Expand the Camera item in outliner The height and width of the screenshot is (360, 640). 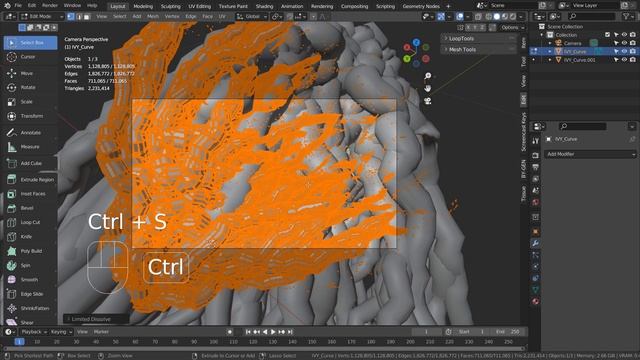coord(550,43)
